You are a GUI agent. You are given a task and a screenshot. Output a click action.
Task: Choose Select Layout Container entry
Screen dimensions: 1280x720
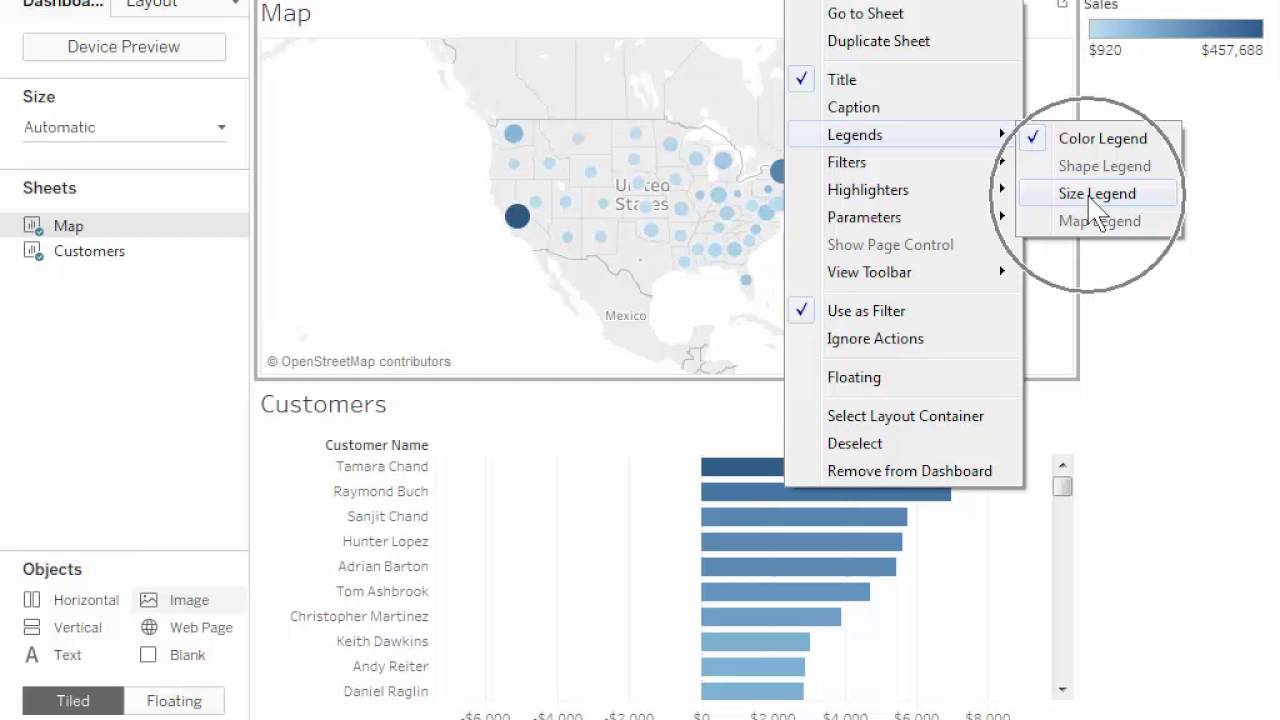(905, 416)
